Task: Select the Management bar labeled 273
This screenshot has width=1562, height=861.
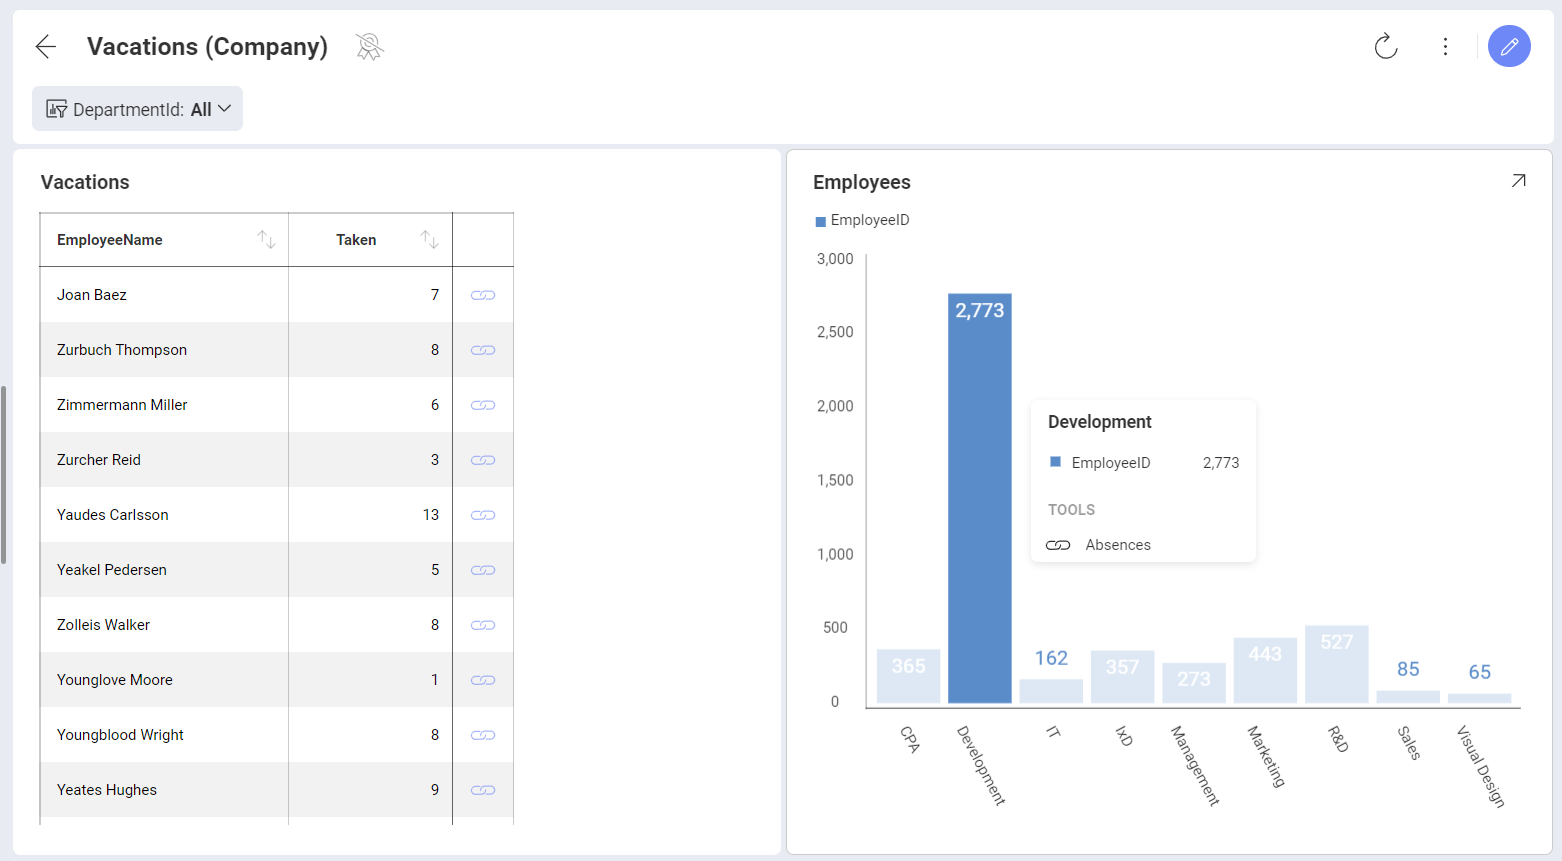Action: [x=1194, y=683]
